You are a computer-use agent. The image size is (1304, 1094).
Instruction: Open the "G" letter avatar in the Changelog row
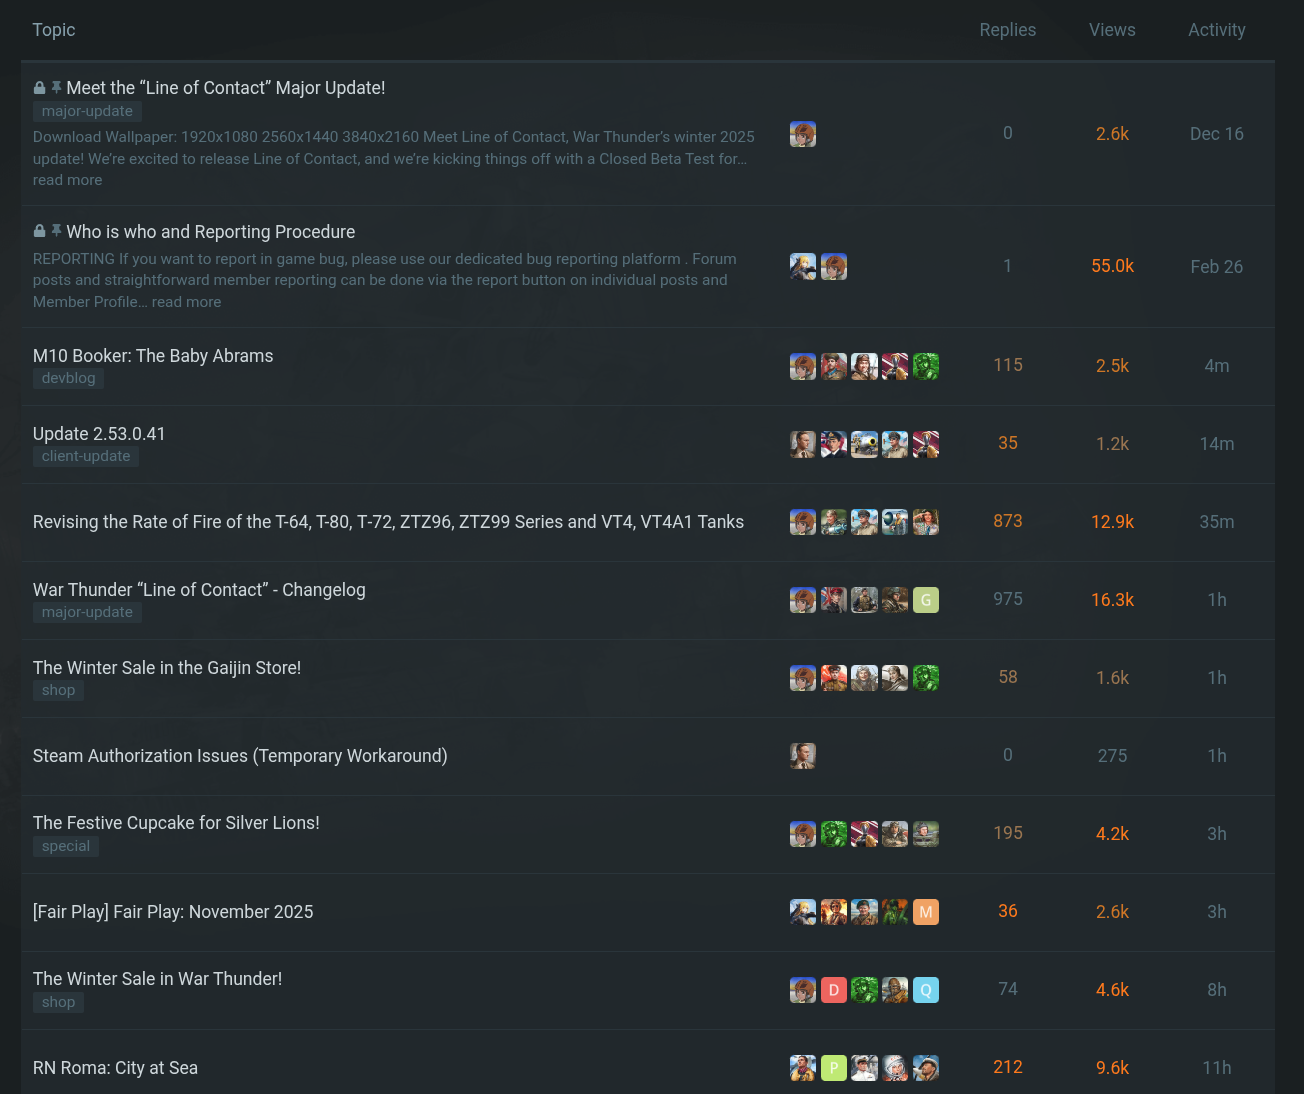926,600
